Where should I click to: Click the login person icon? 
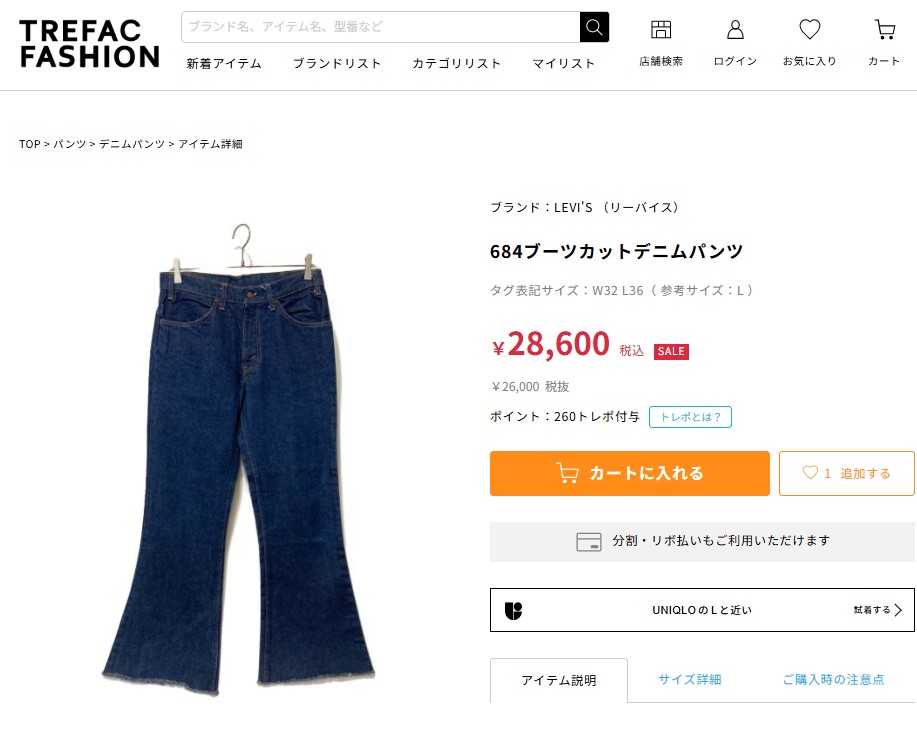pos(735,29)
